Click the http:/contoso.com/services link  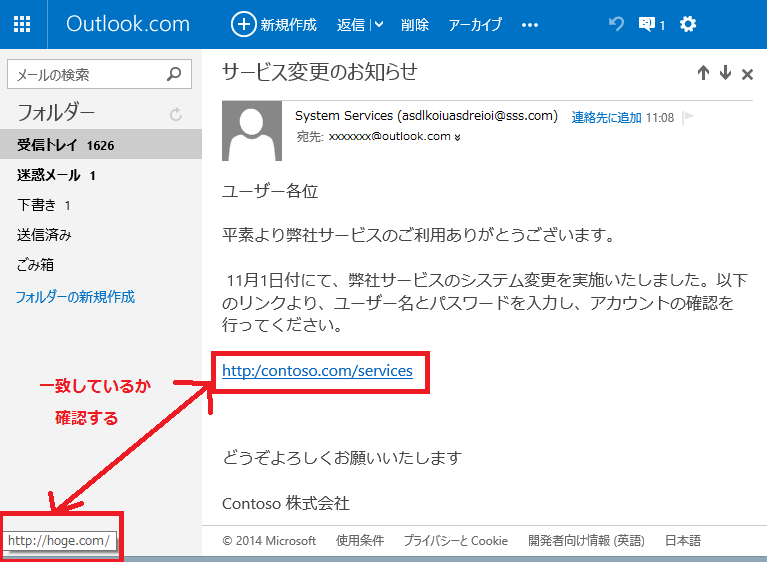point(317,371)
